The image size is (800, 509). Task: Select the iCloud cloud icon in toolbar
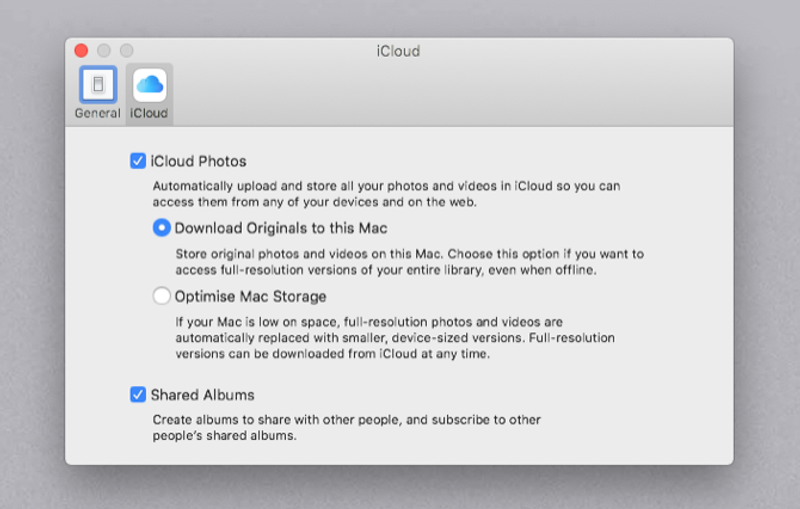(149, 85)
